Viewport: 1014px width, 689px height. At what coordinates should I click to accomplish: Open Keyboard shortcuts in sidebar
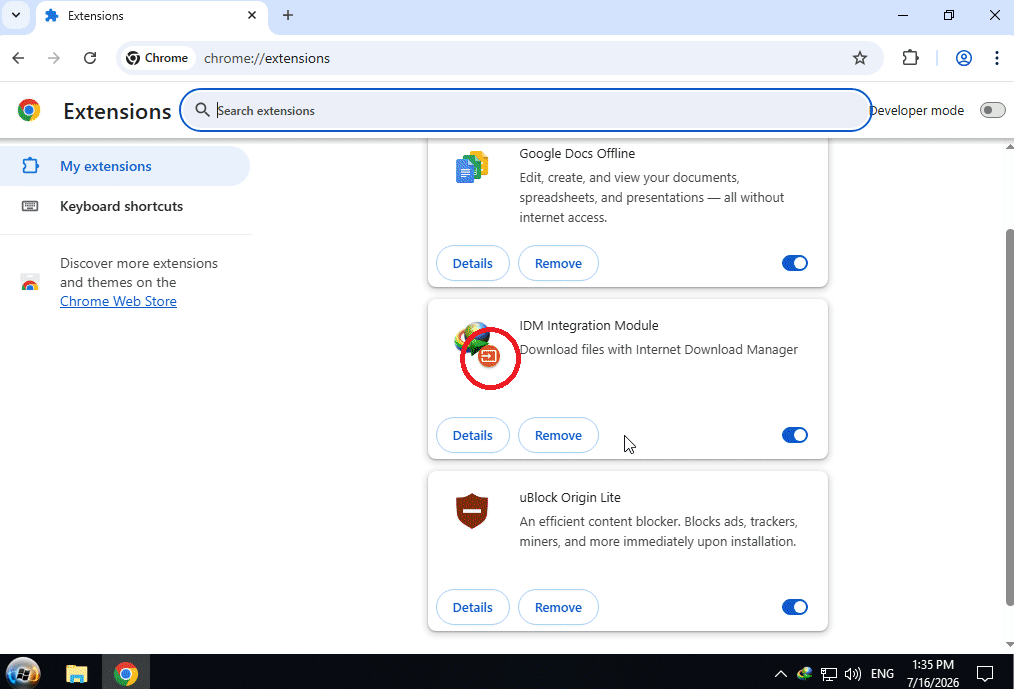[122, 206]
